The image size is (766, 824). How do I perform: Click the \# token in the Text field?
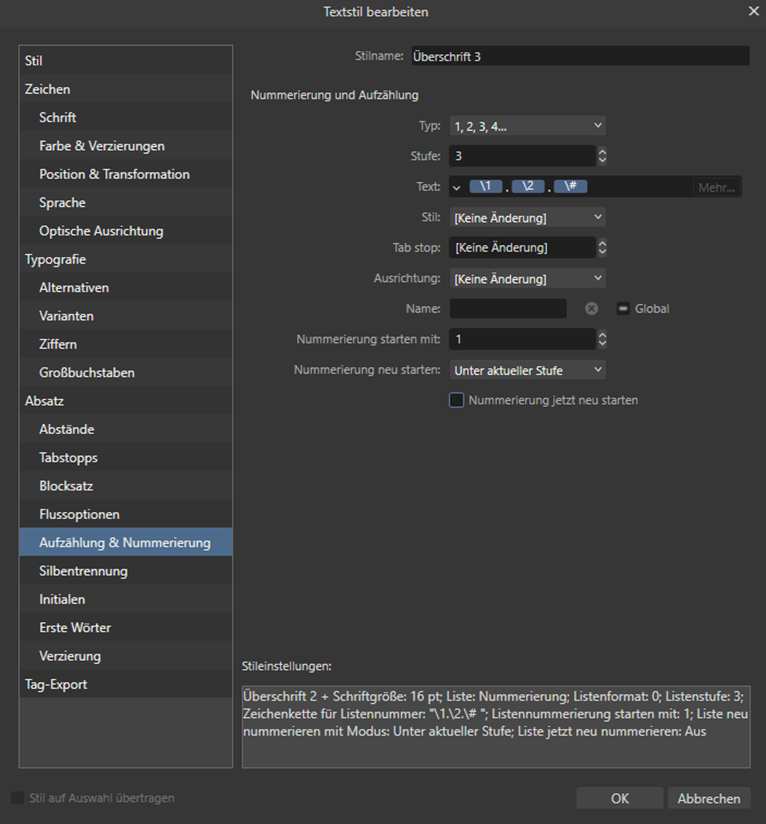click(571, 186)
